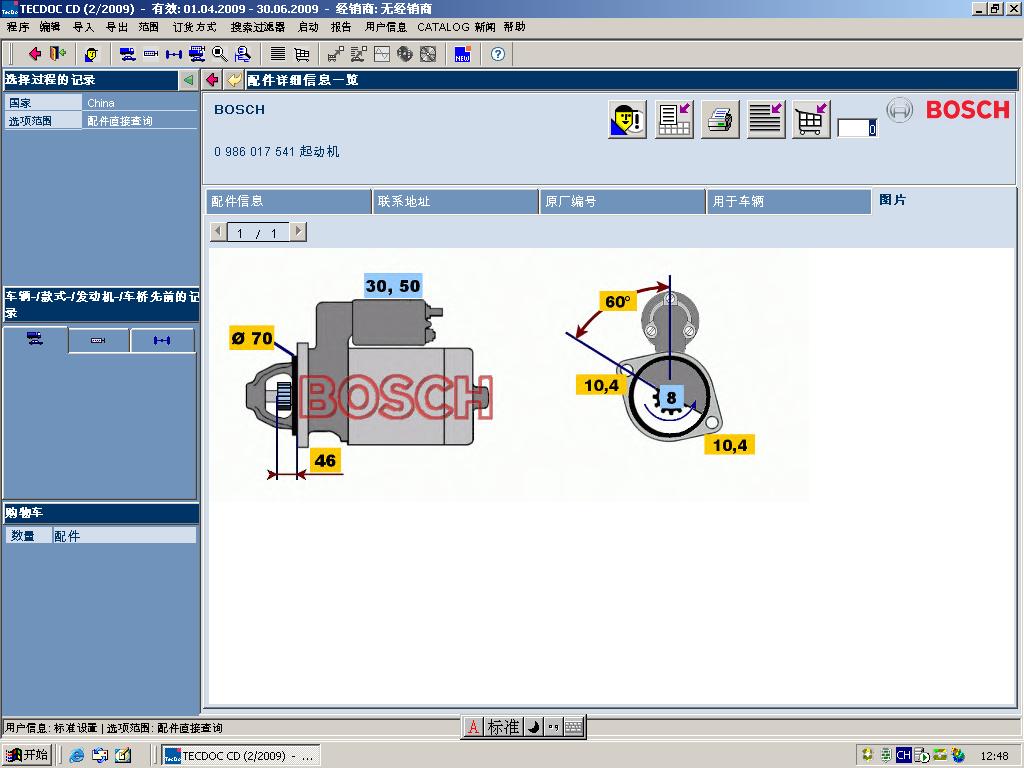Collapse the selection history panel green arrow

coord(188,80)
